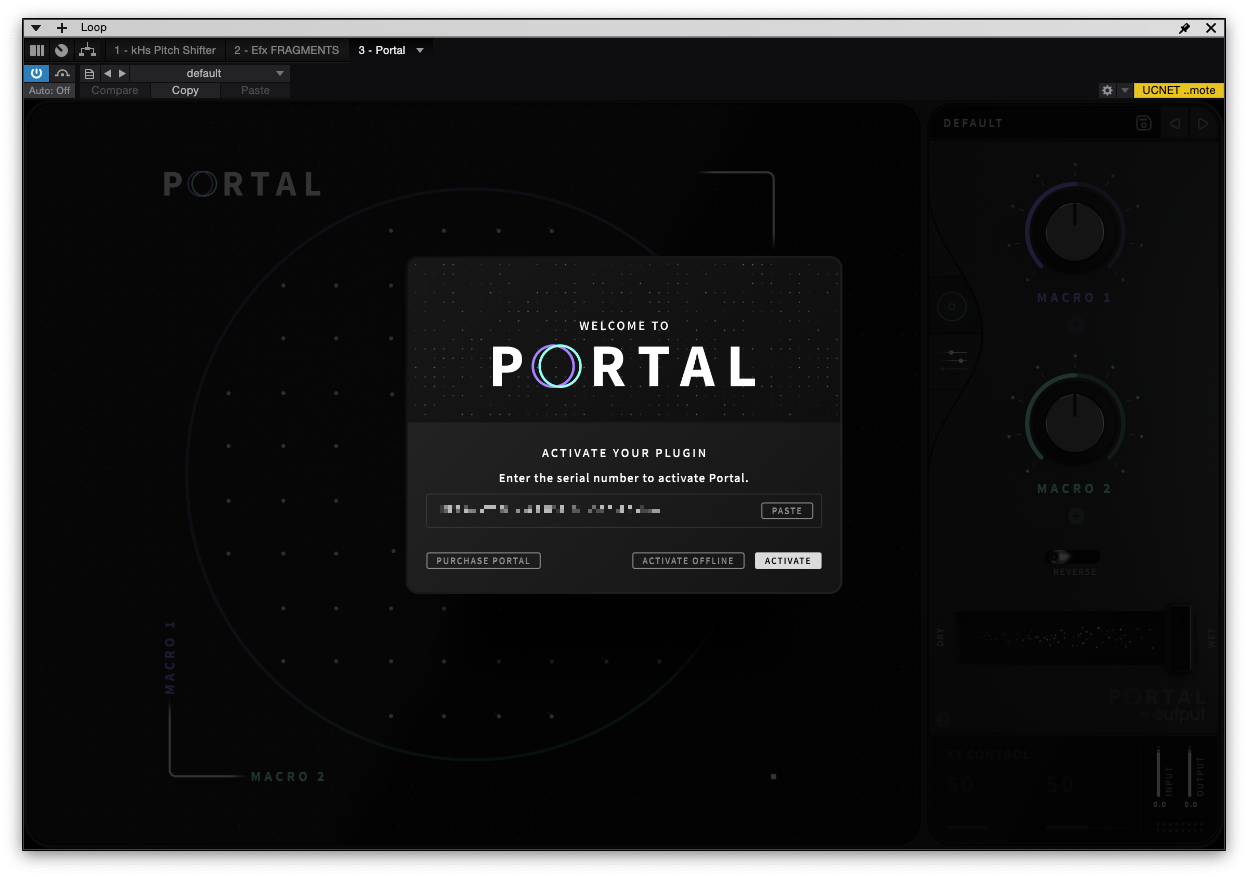The width and height of the screenshot is (1248, 877).
Task: Click PASTE in the serial field
Action: click(787, 510)
